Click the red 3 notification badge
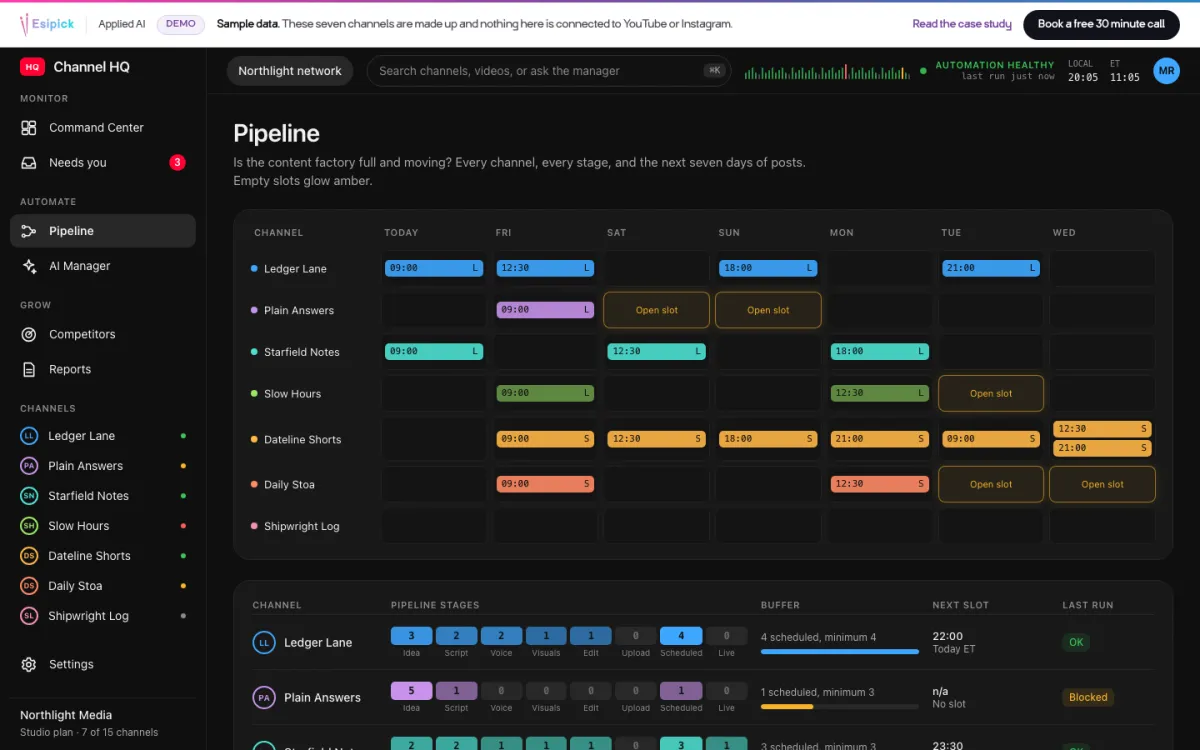This screenshot has height=750, width=1200. tap(177, 162)
